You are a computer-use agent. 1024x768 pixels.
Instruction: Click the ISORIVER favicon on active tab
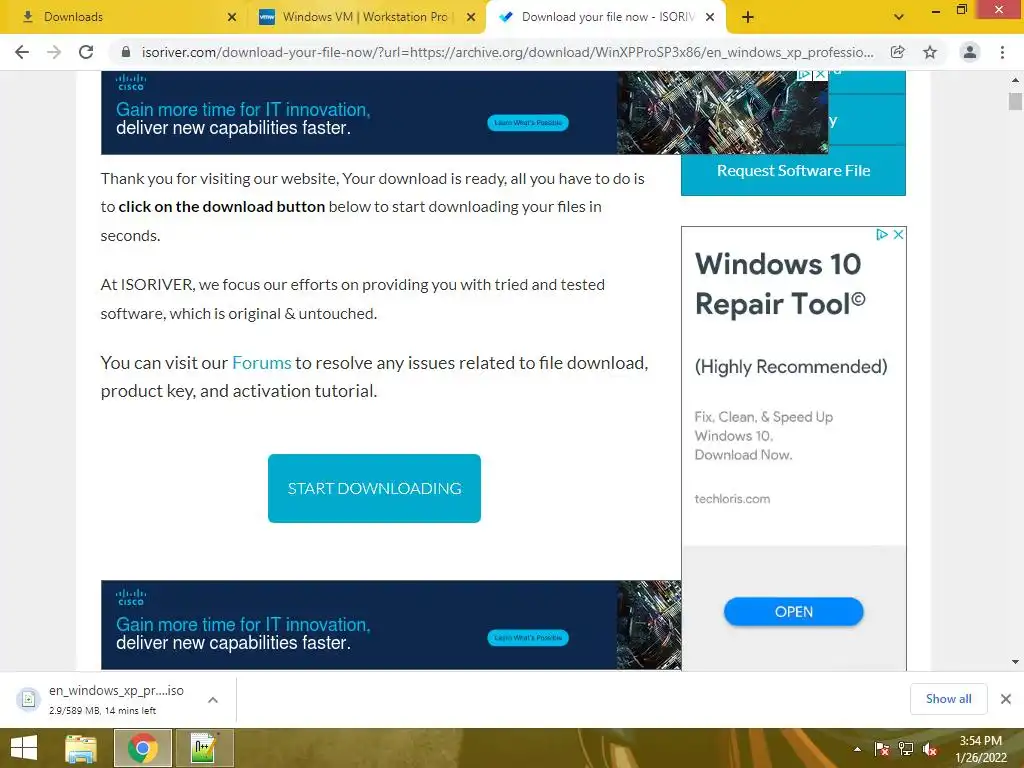point(505,17)
